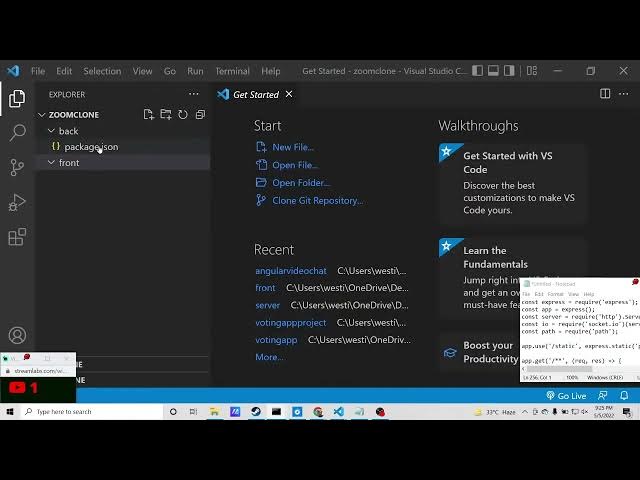The image size is (640, 480).
Task: Select the Get Started tab
Action: point(256,94)
